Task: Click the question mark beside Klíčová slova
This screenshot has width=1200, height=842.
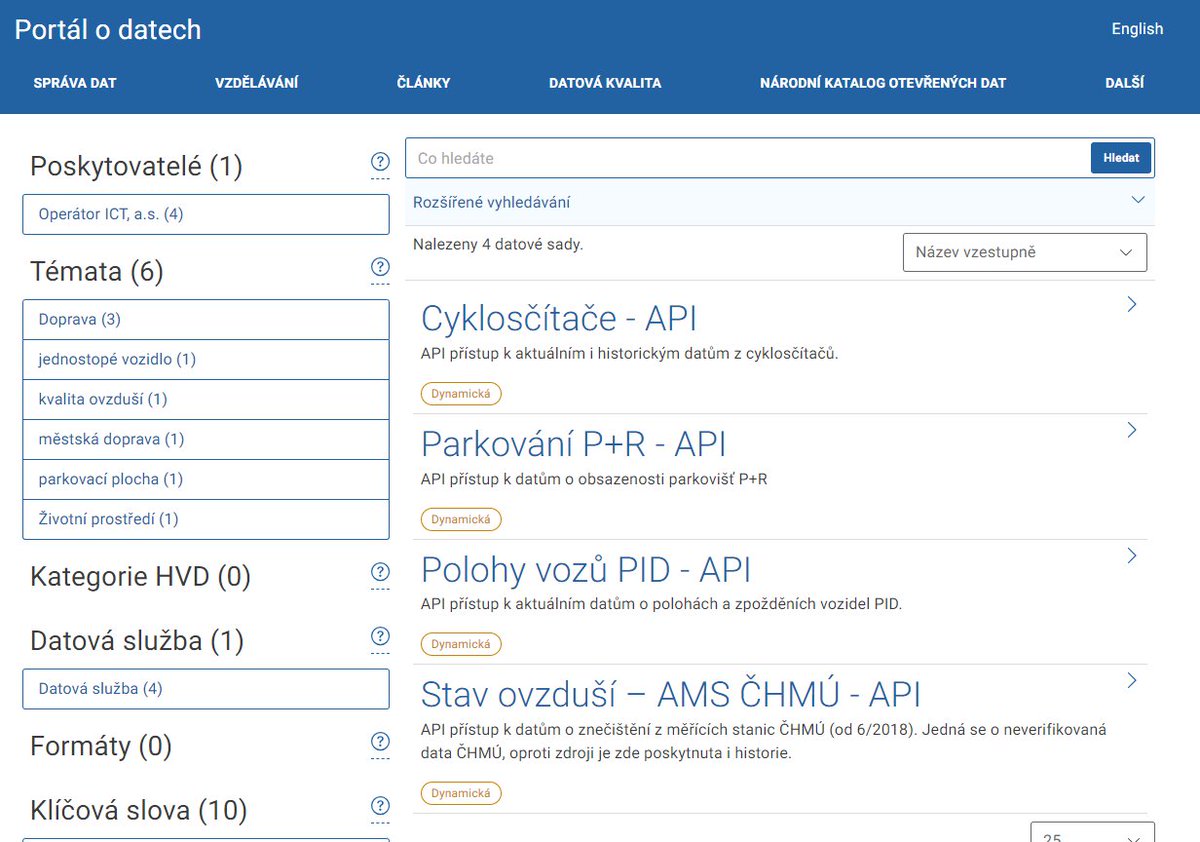Action: click(x=379, y=806)
